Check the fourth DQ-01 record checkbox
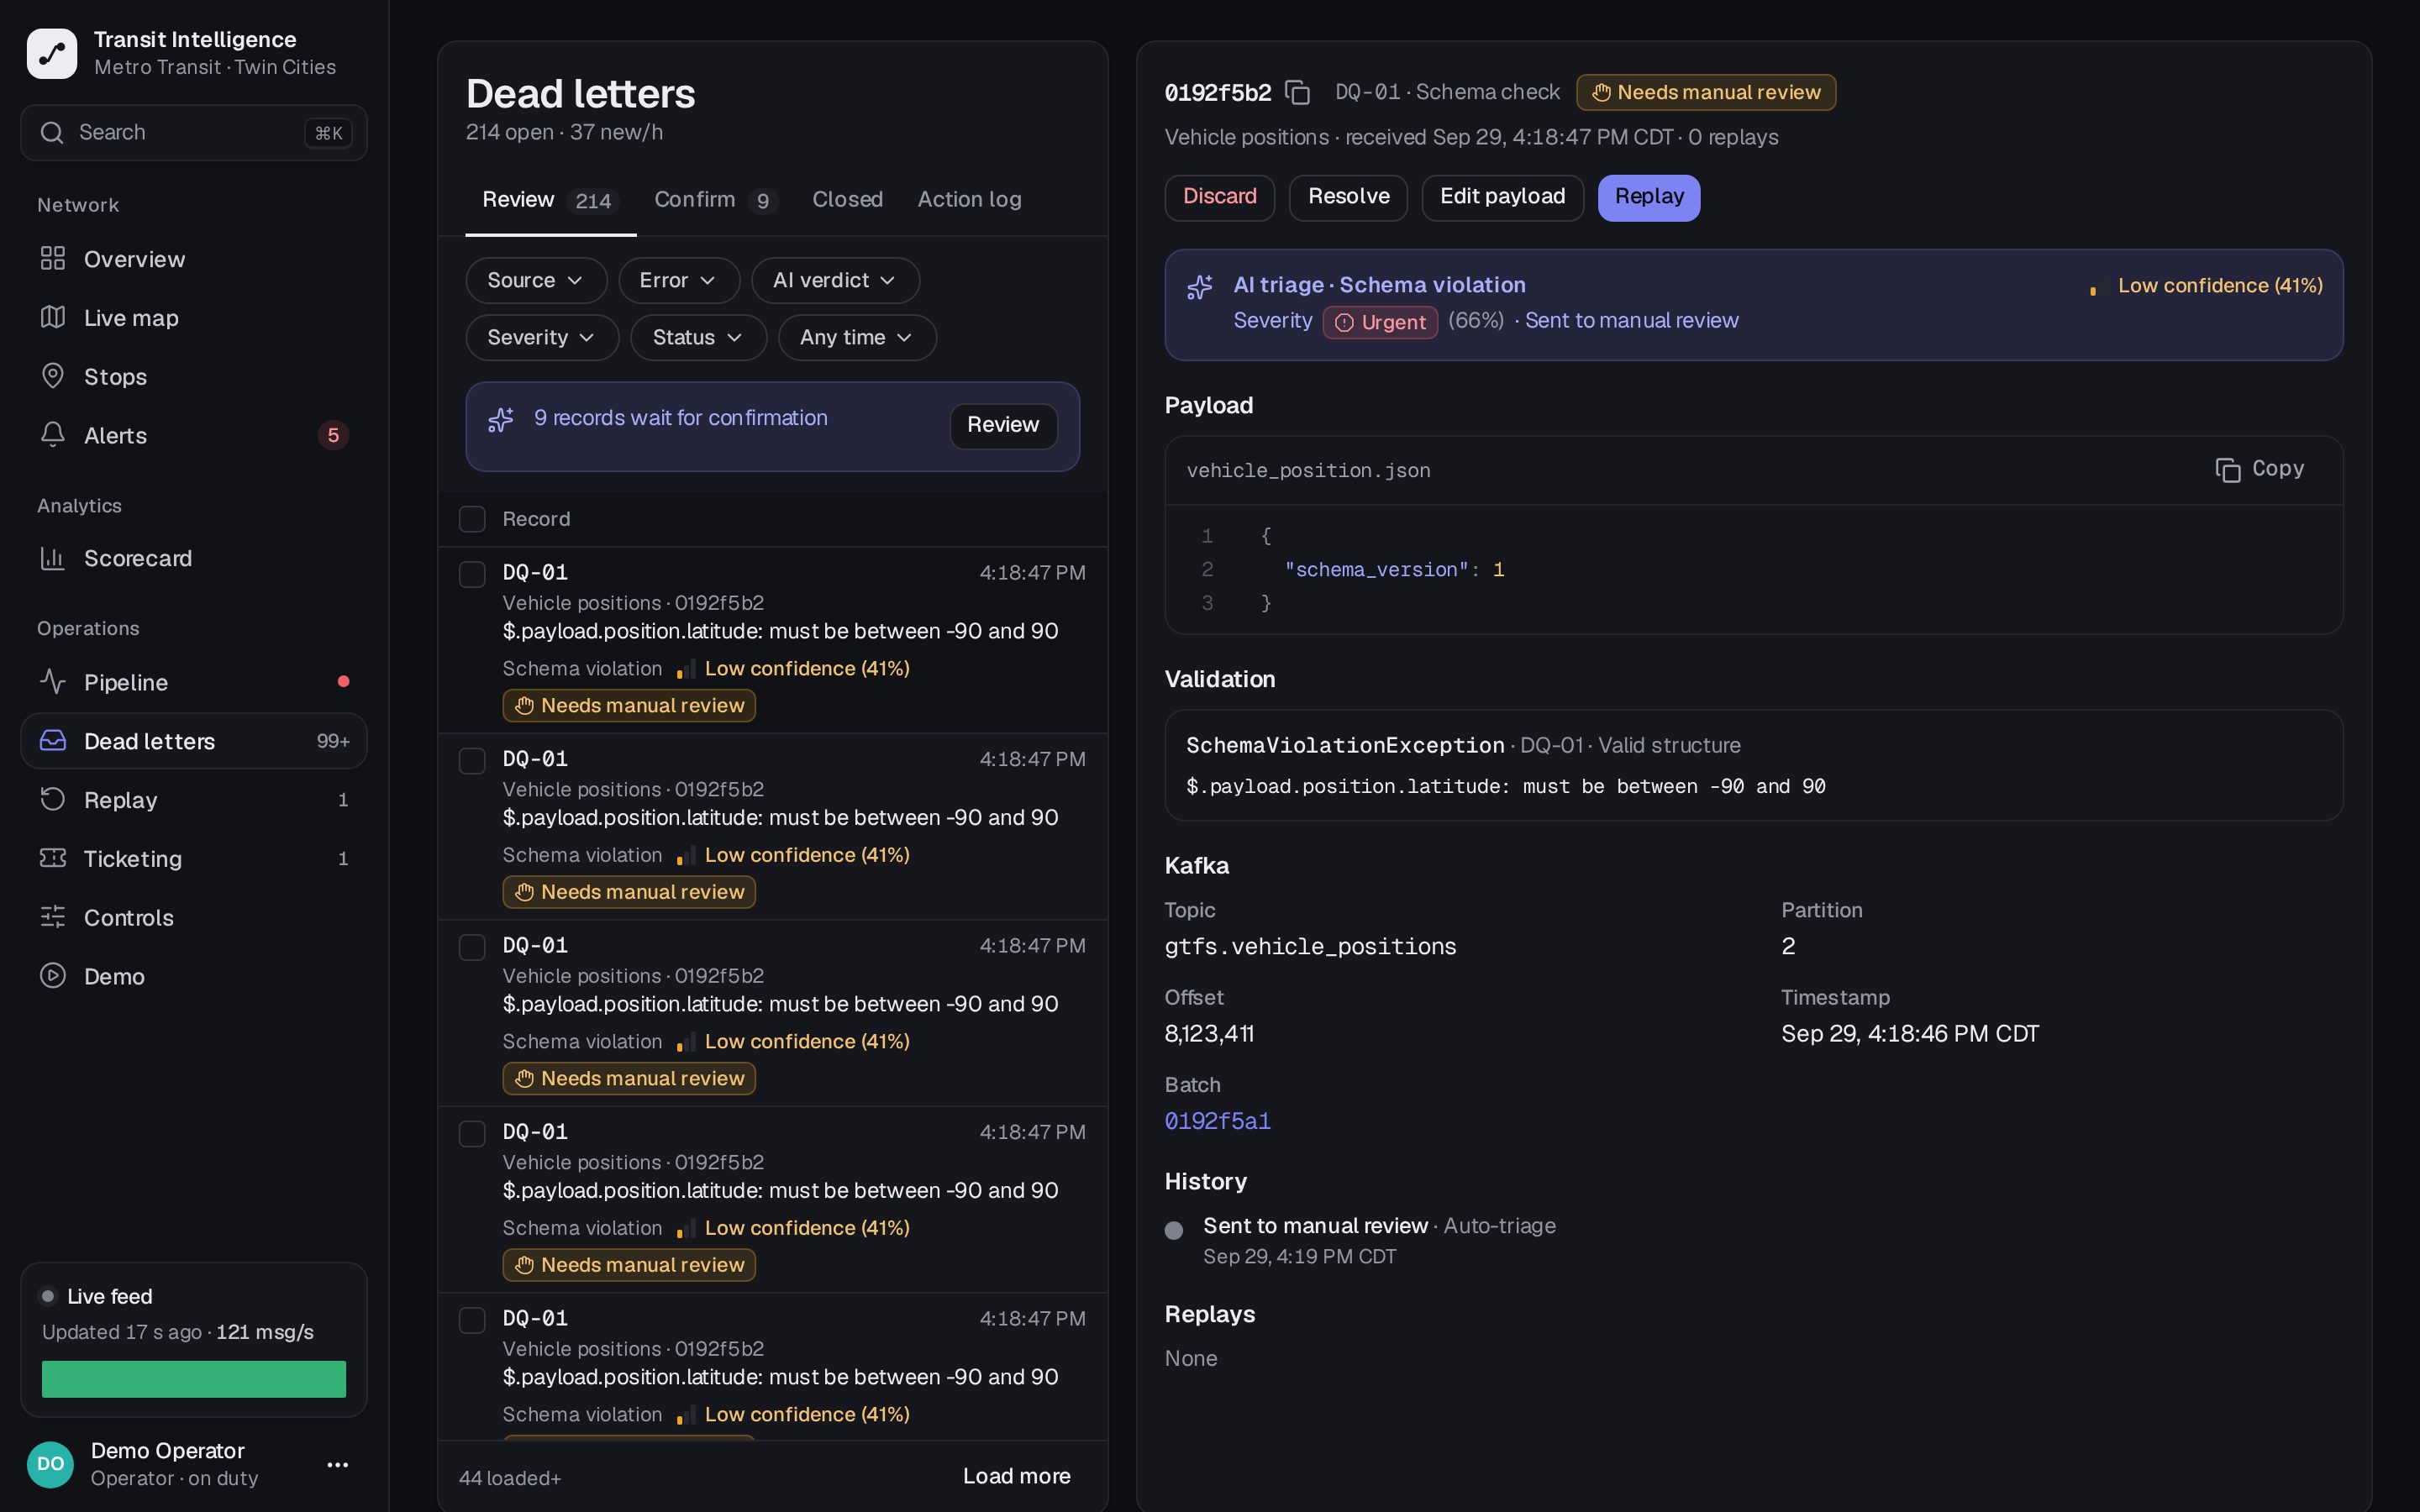2420x1512 pixels. (x=472, y=1134)
